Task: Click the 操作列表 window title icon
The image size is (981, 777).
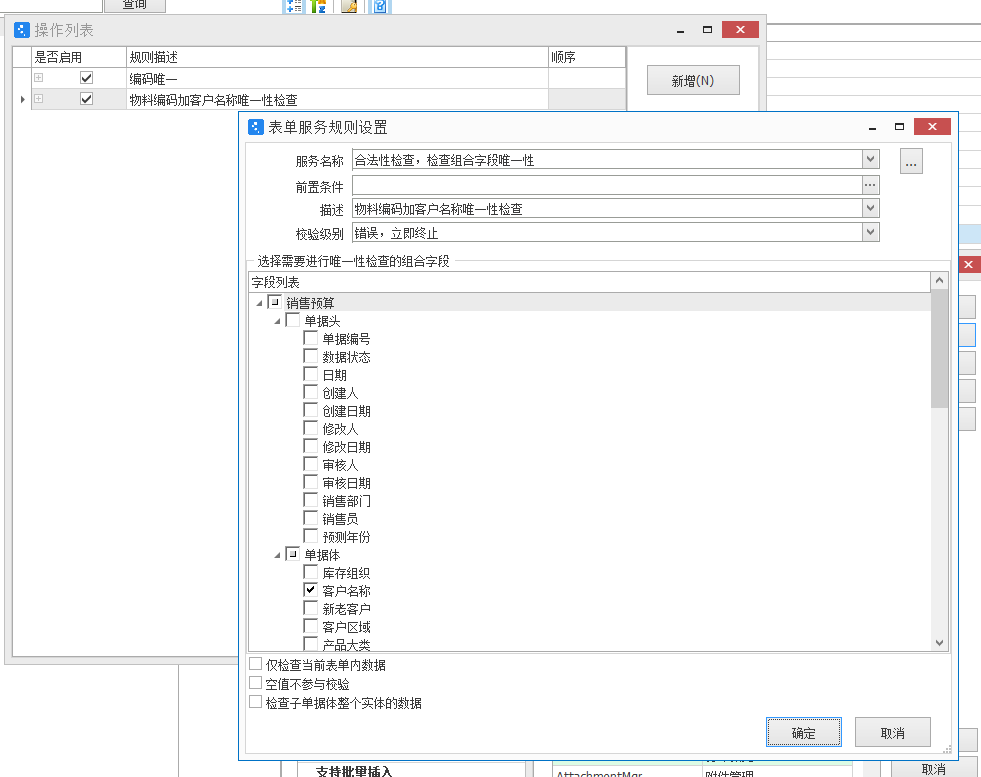Action: pyautogui.click(x=21, y=30)
